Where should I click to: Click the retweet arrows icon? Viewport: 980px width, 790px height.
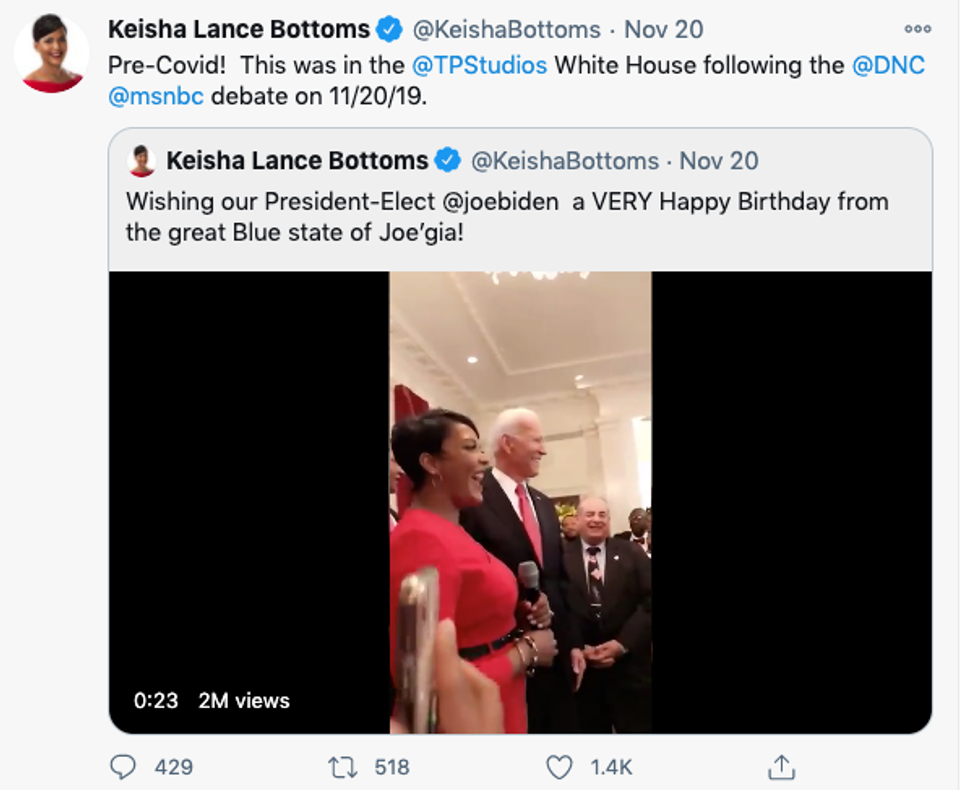(x=342, y=767)
